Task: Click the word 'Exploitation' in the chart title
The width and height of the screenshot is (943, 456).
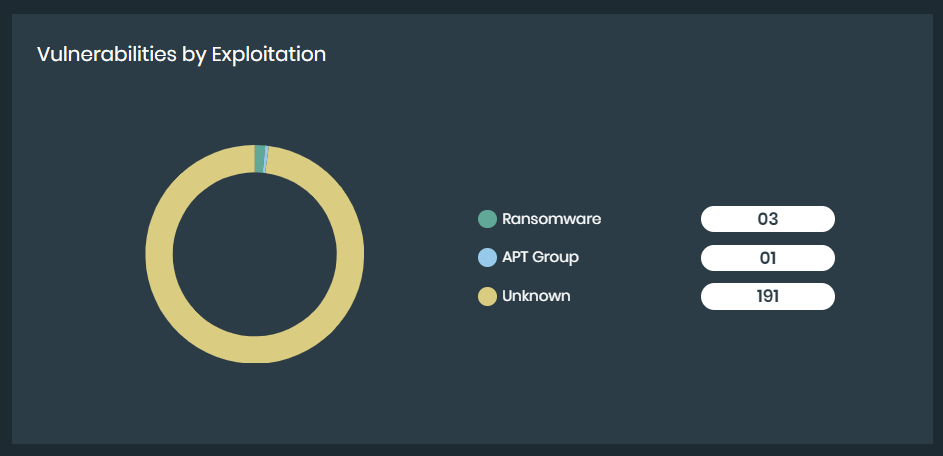Action: point(268,54)
